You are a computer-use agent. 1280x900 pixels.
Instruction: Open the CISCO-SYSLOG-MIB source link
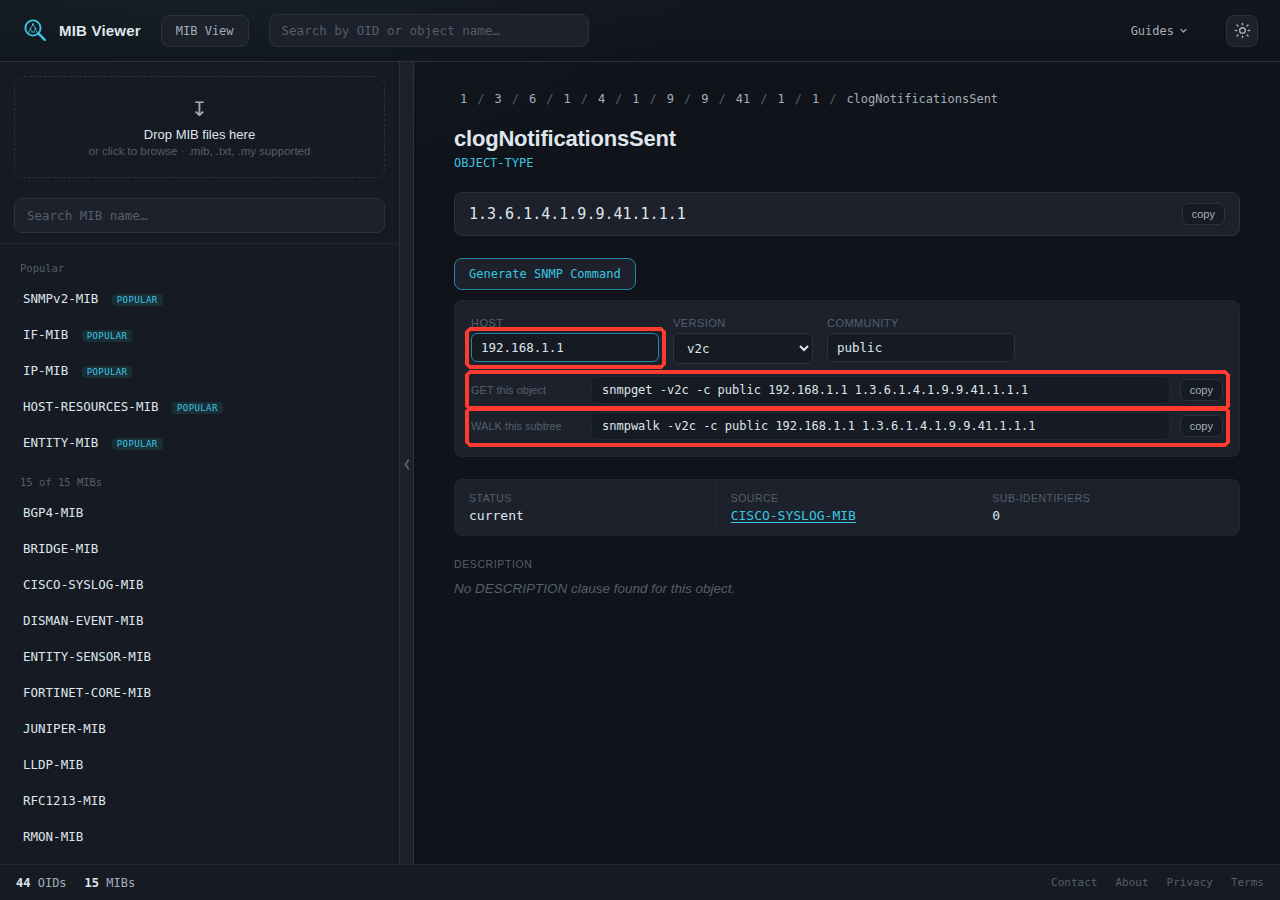[x=793, y=516]
